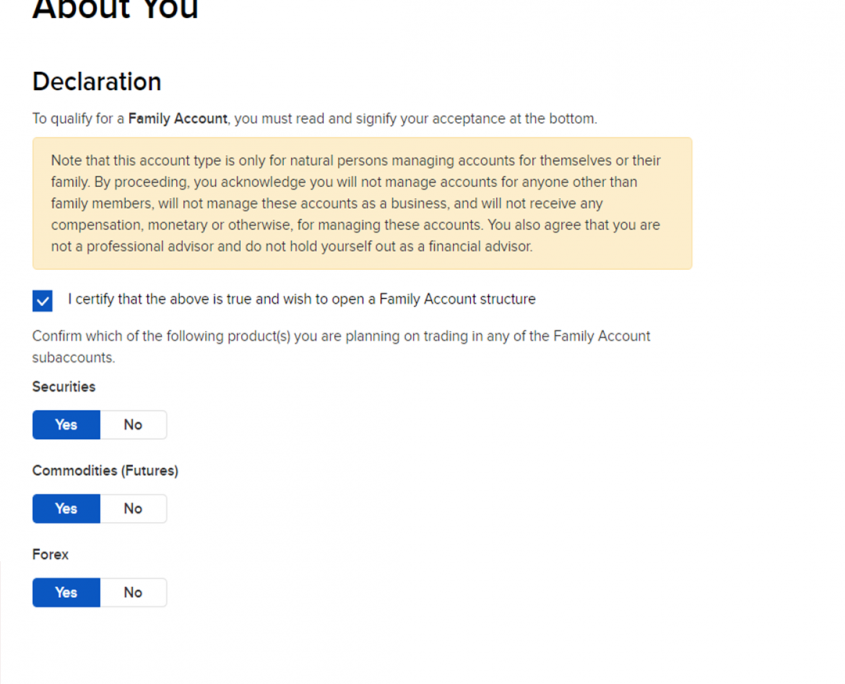The height and width of the screenshot is (684, 845).
Task: Click the Declaration heading
Action: pos(96,82)
